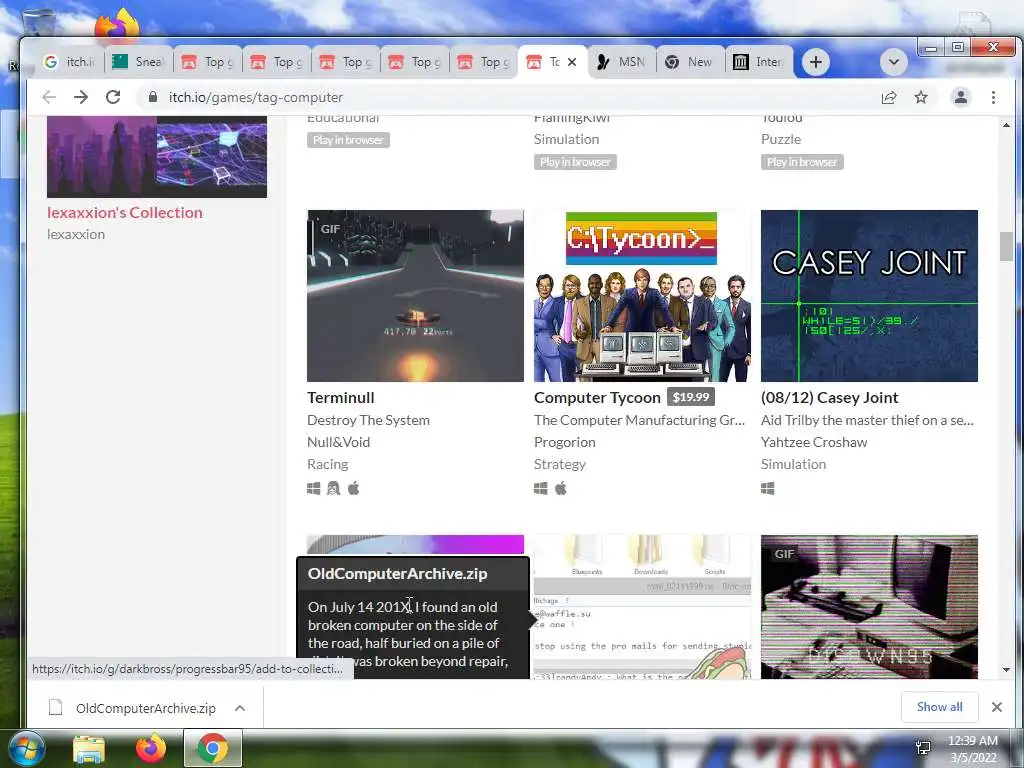Click the page scrollbar thumb
Image resolution: width=1024 pixels, height=768 pixels.
tap(1006, 247)
